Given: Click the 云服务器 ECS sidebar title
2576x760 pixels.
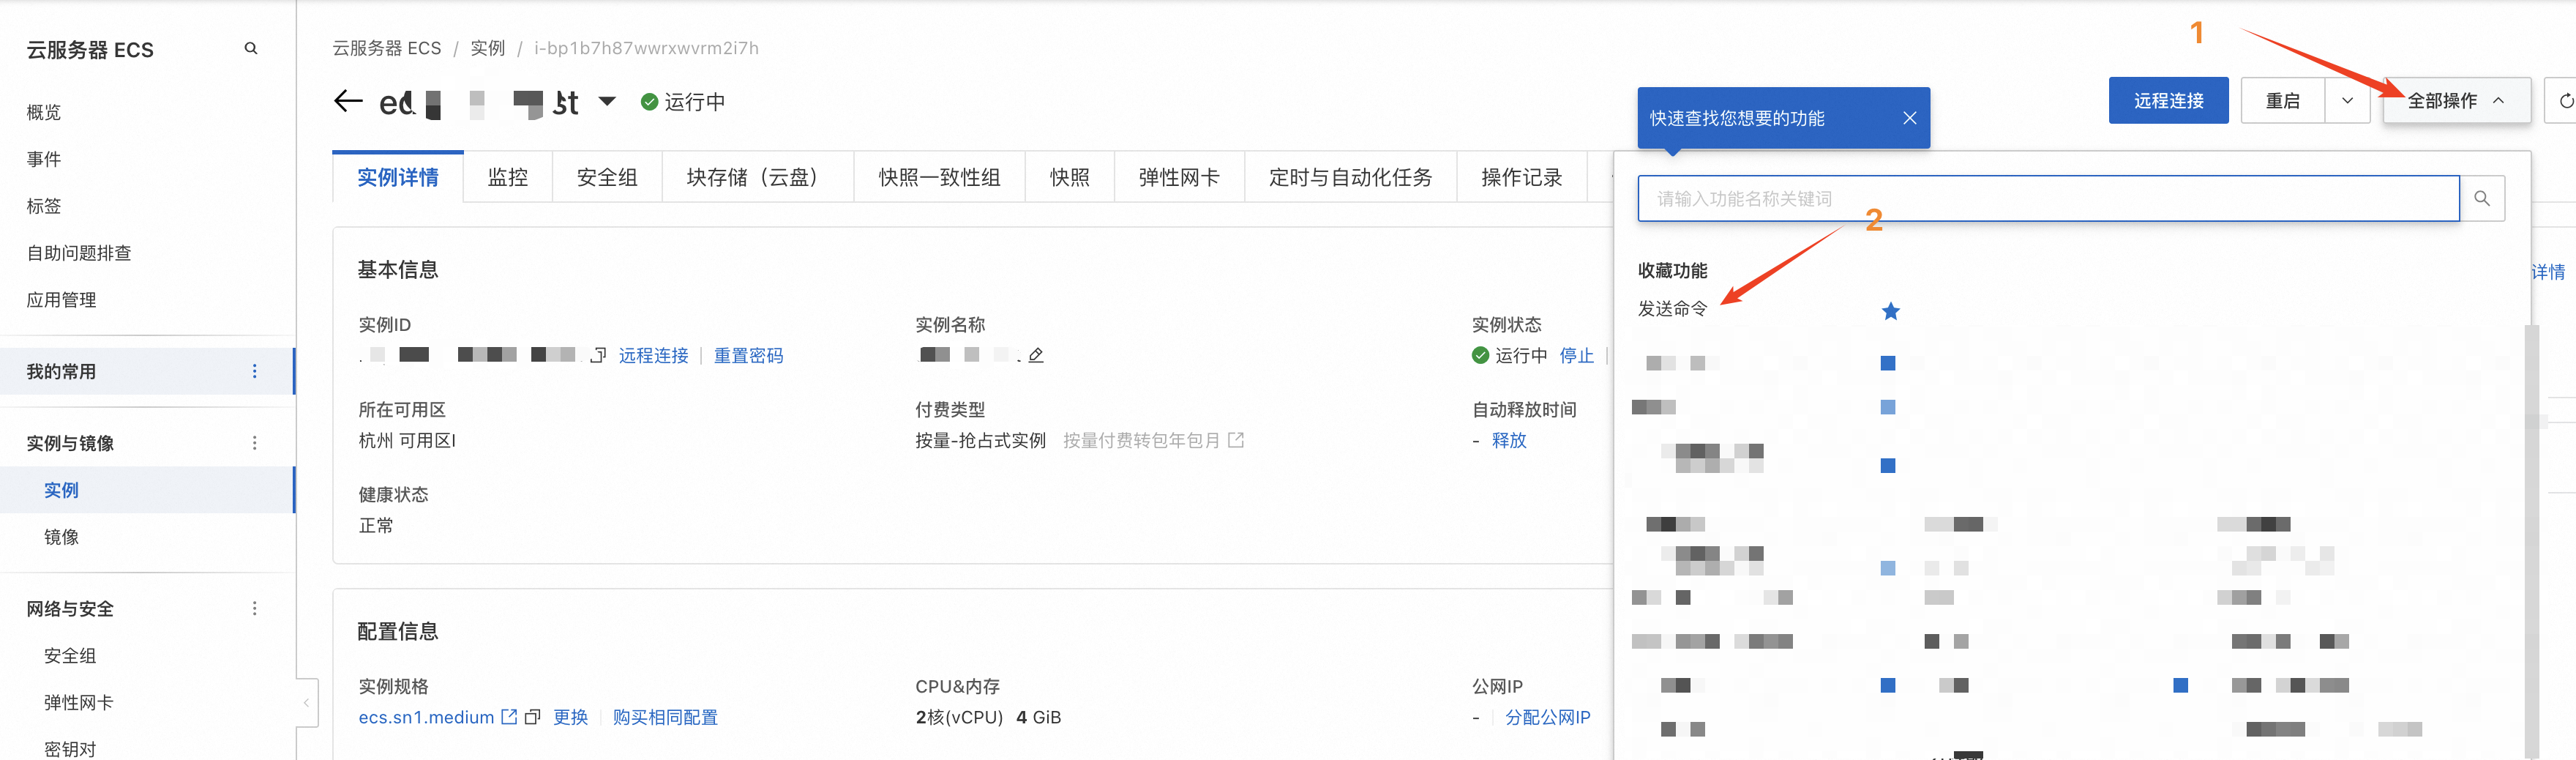Looking at the screenshot, I should pyautogui.click(x=90, y=50).
